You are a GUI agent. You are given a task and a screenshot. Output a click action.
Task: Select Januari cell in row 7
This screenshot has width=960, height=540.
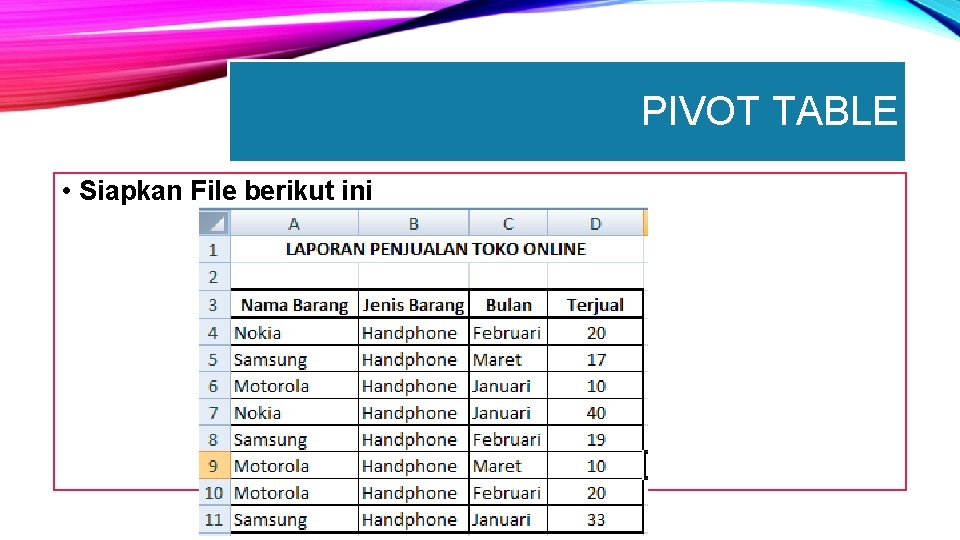pos(508,412)
